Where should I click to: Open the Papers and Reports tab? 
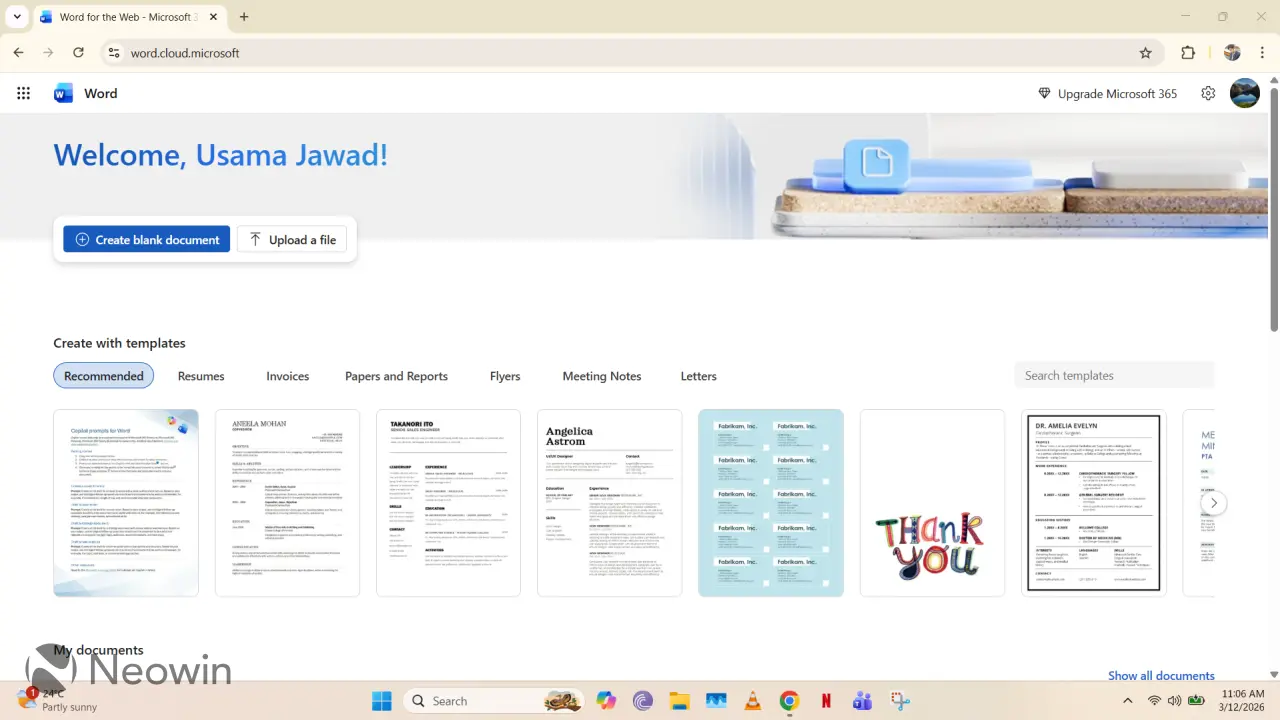396,376
